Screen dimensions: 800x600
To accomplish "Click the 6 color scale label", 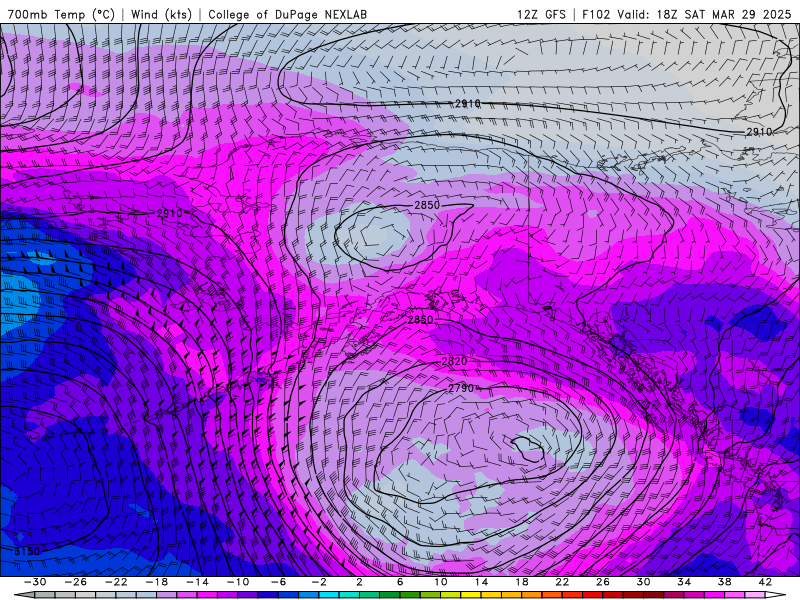I will [399, 582].
